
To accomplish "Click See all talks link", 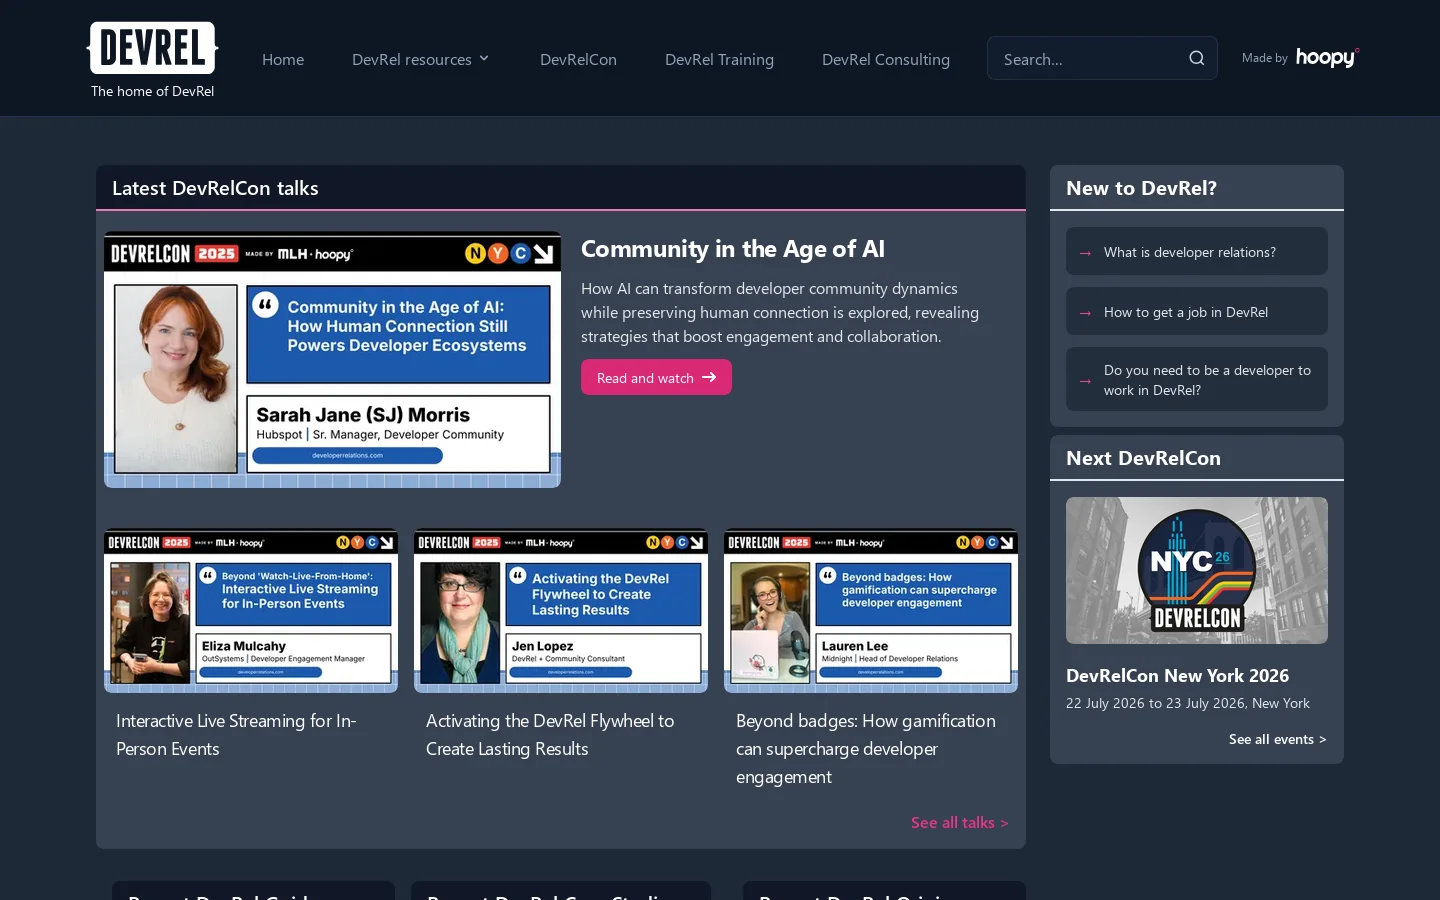I will click(959, 822).
